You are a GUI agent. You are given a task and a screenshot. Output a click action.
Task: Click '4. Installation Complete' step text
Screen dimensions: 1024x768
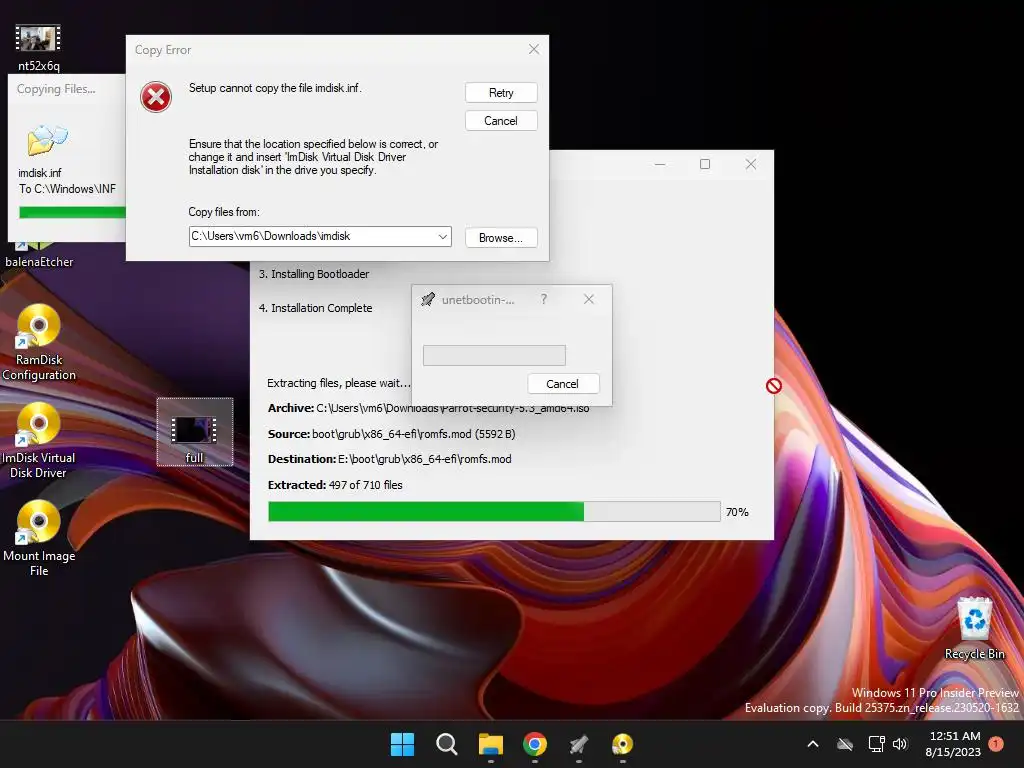click(315, 308)
